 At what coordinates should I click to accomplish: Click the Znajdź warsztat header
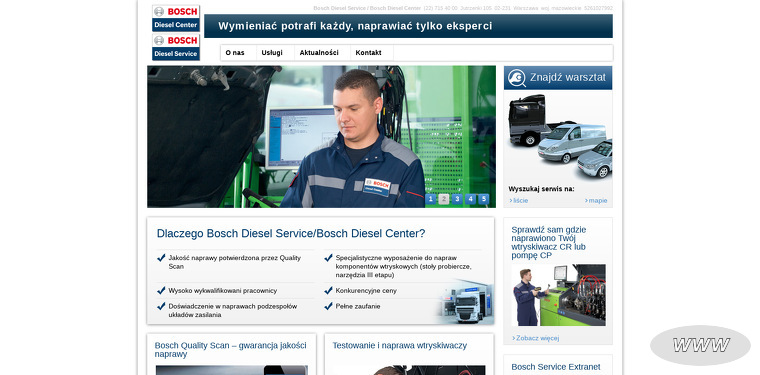point(558,78)
